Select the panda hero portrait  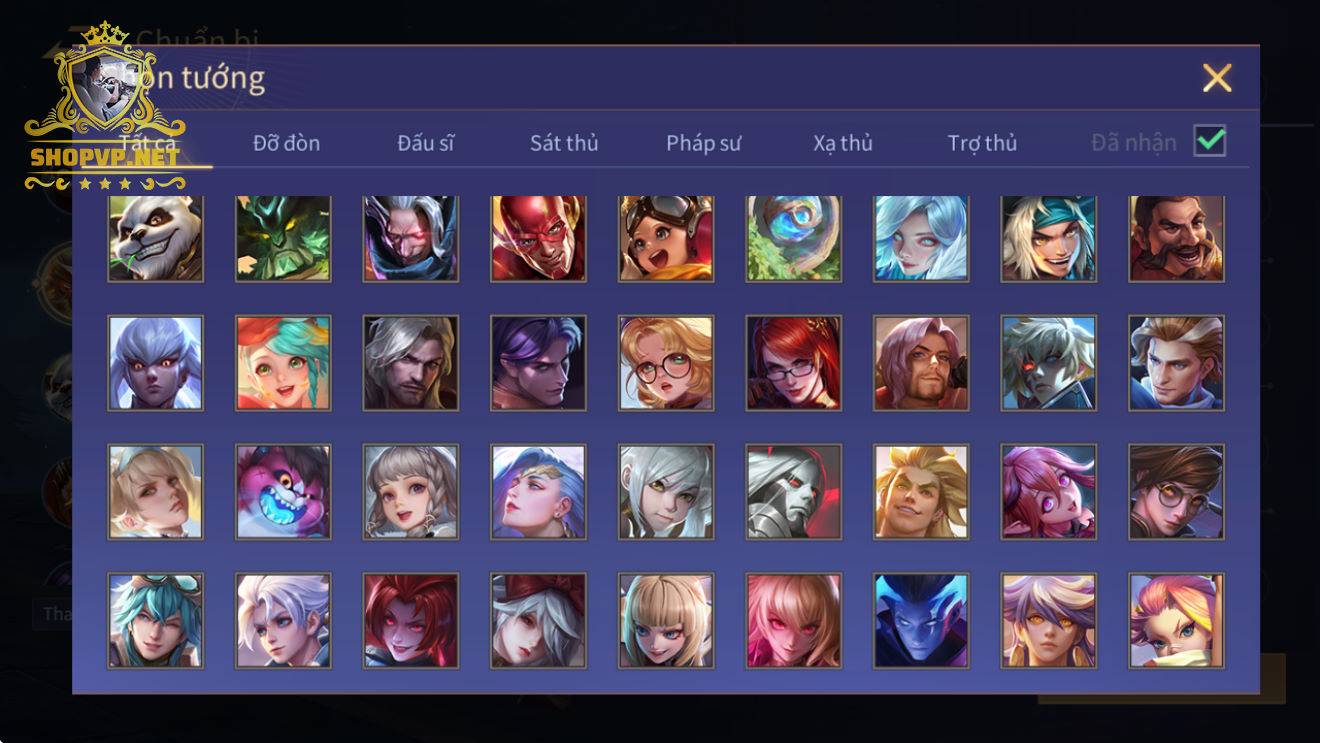coord(155,238)
